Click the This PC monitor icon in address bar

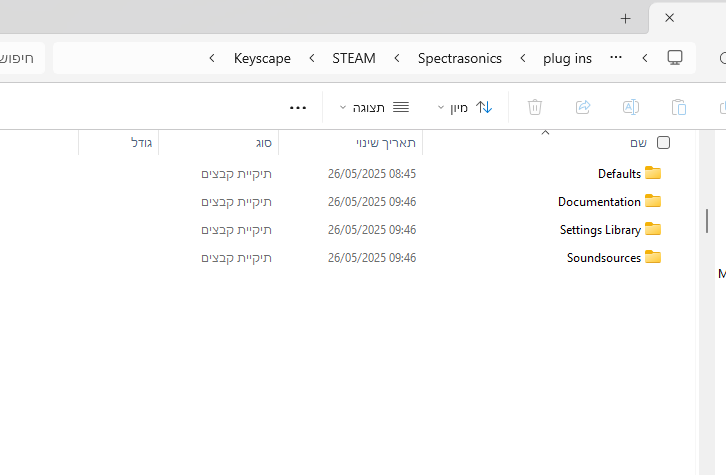click(675, 58)
